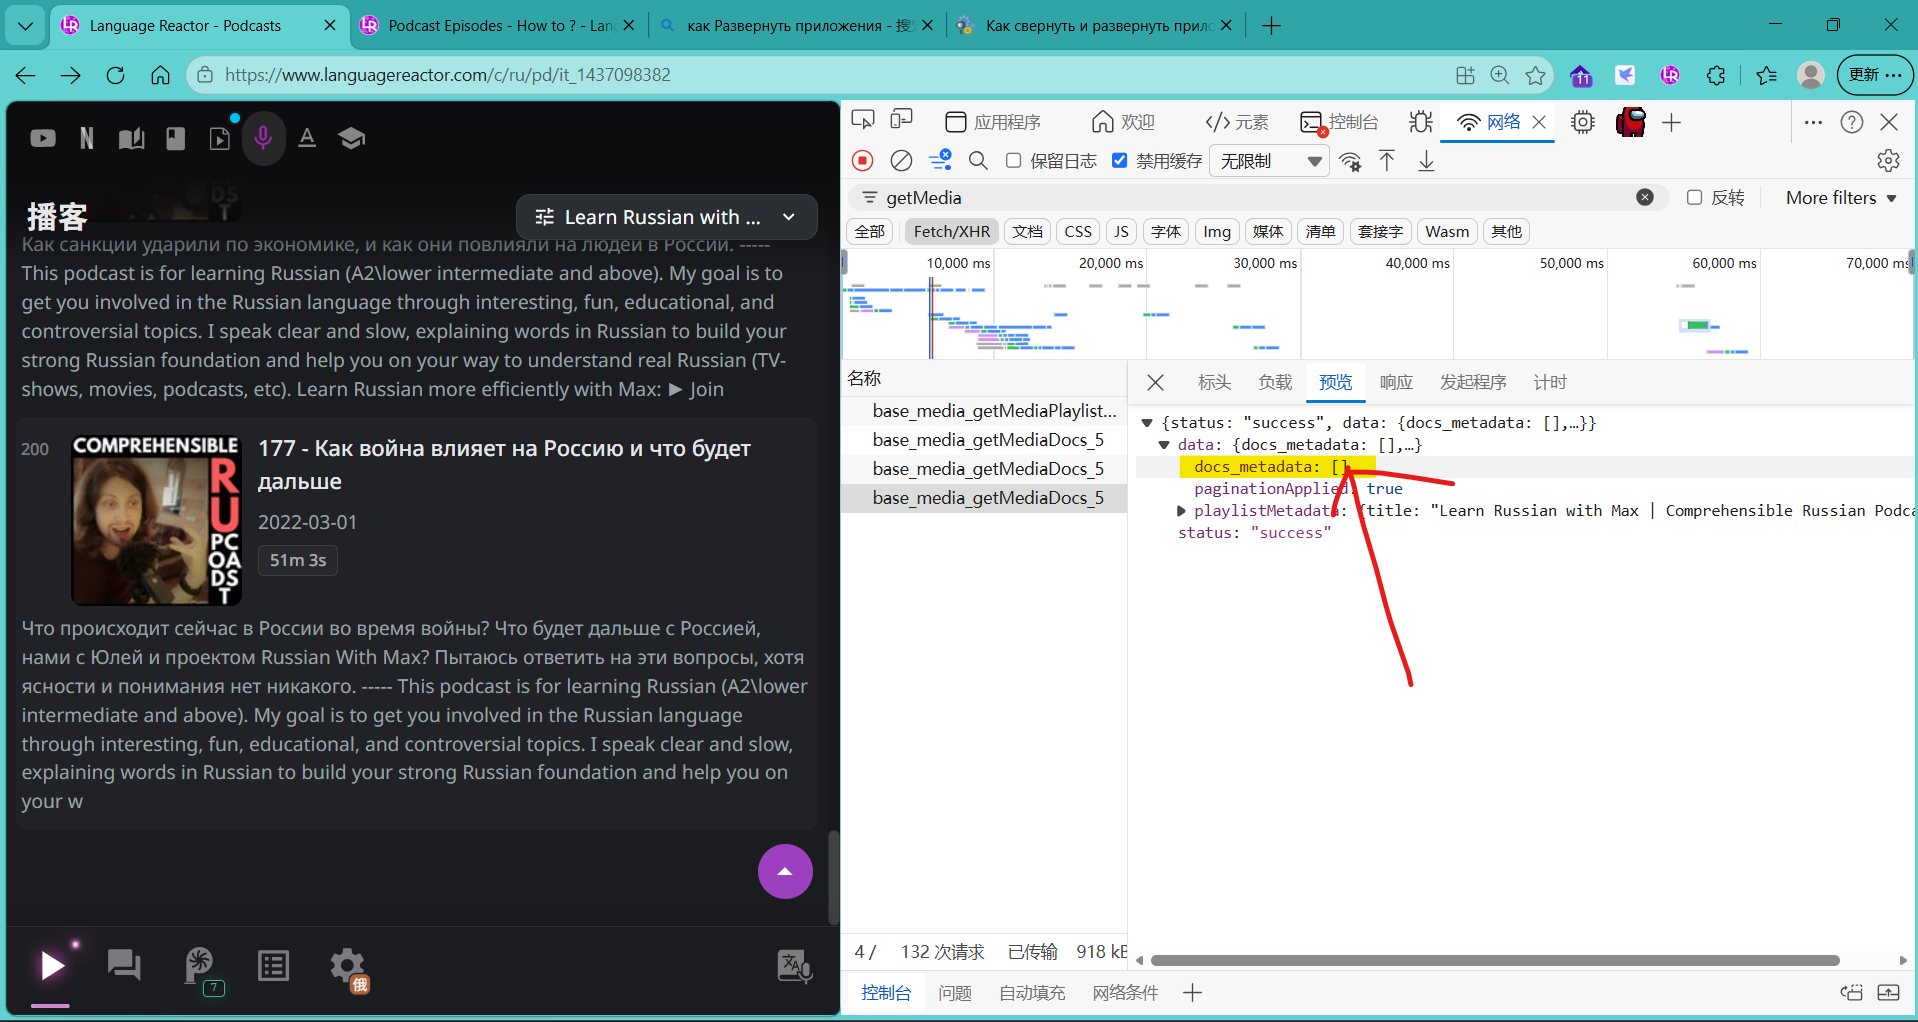Stop recording network log
The height and width of the screenshot is (1022, 1918).
863,161
